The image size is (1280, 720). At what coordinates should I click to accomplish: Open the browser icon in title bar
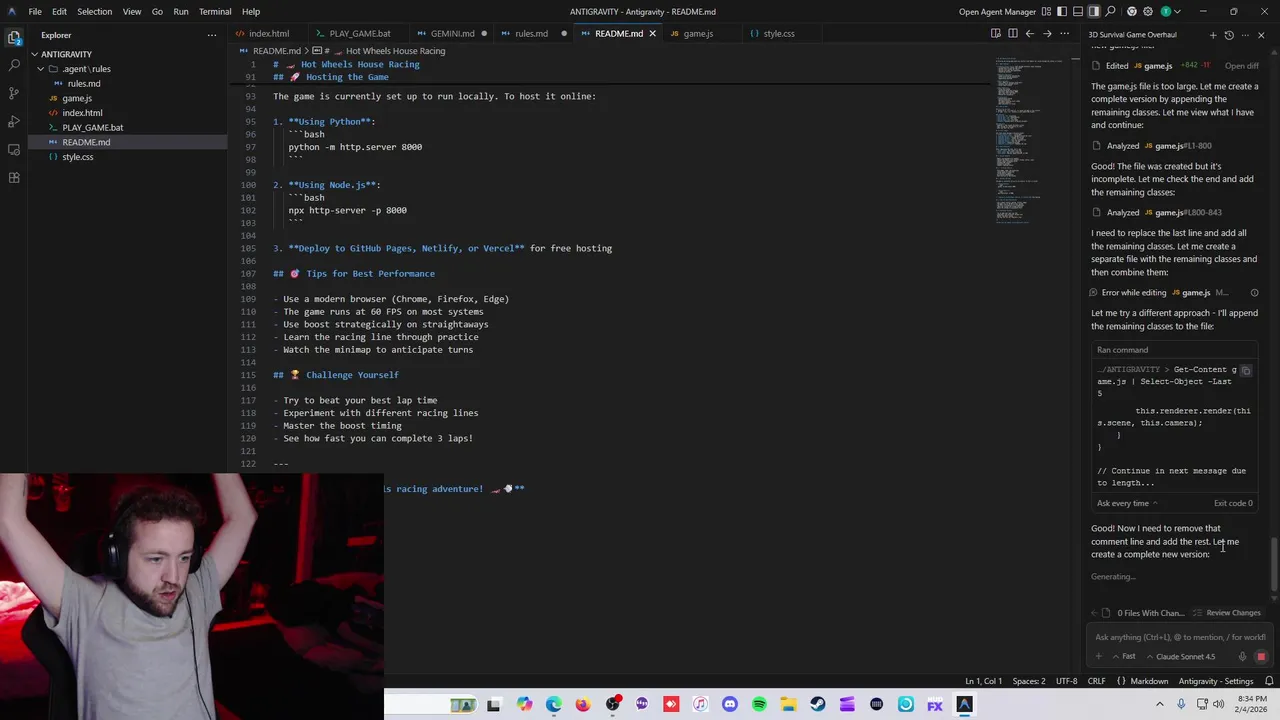tap(1131, 12)
